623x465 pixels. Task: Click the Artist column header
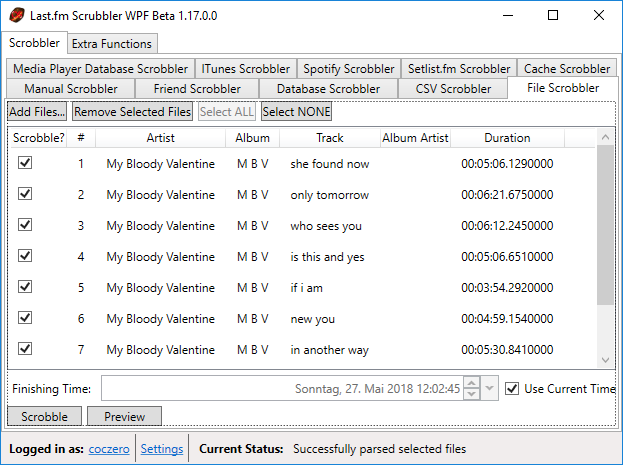161,138
